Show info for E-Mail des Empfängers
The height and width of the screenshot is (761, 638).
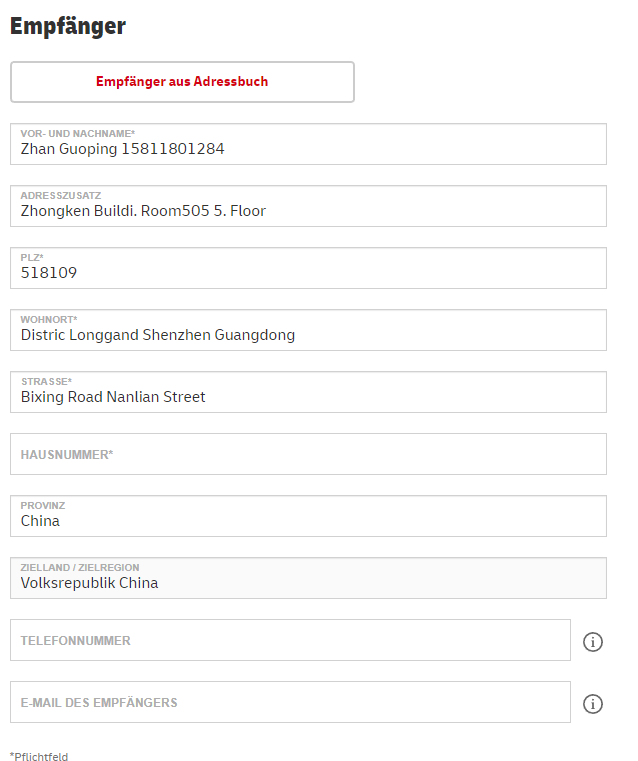(593, 704)
